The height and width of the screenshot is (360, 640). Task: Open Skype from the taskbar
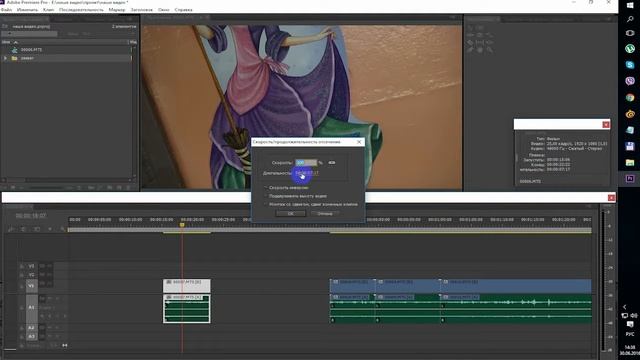630,65
